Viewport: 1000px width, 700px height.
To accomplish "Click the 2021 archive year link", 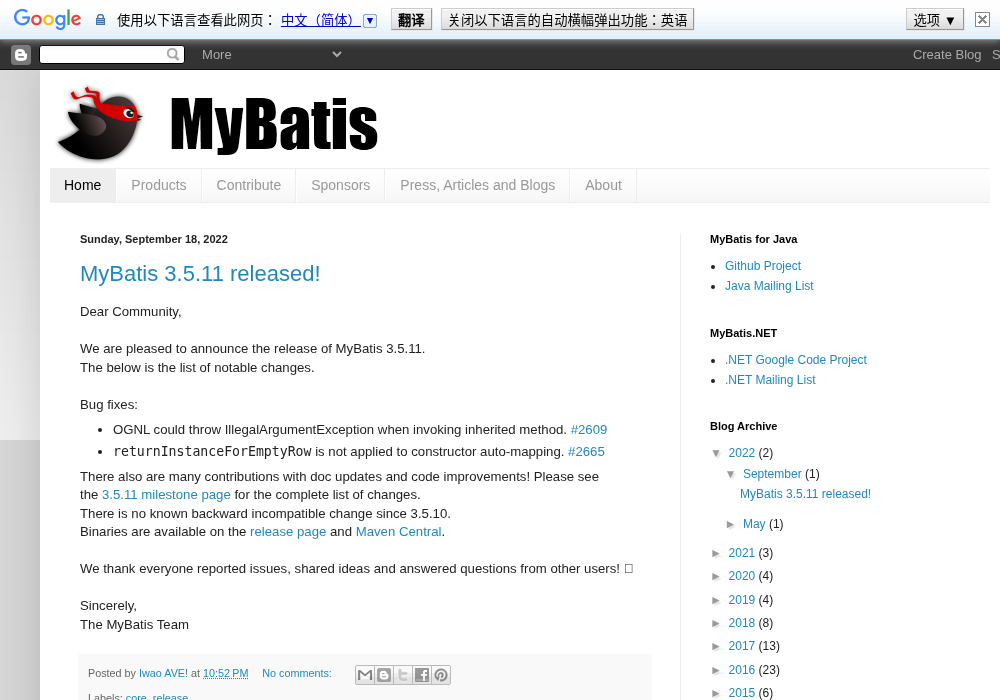I will 742,553.
